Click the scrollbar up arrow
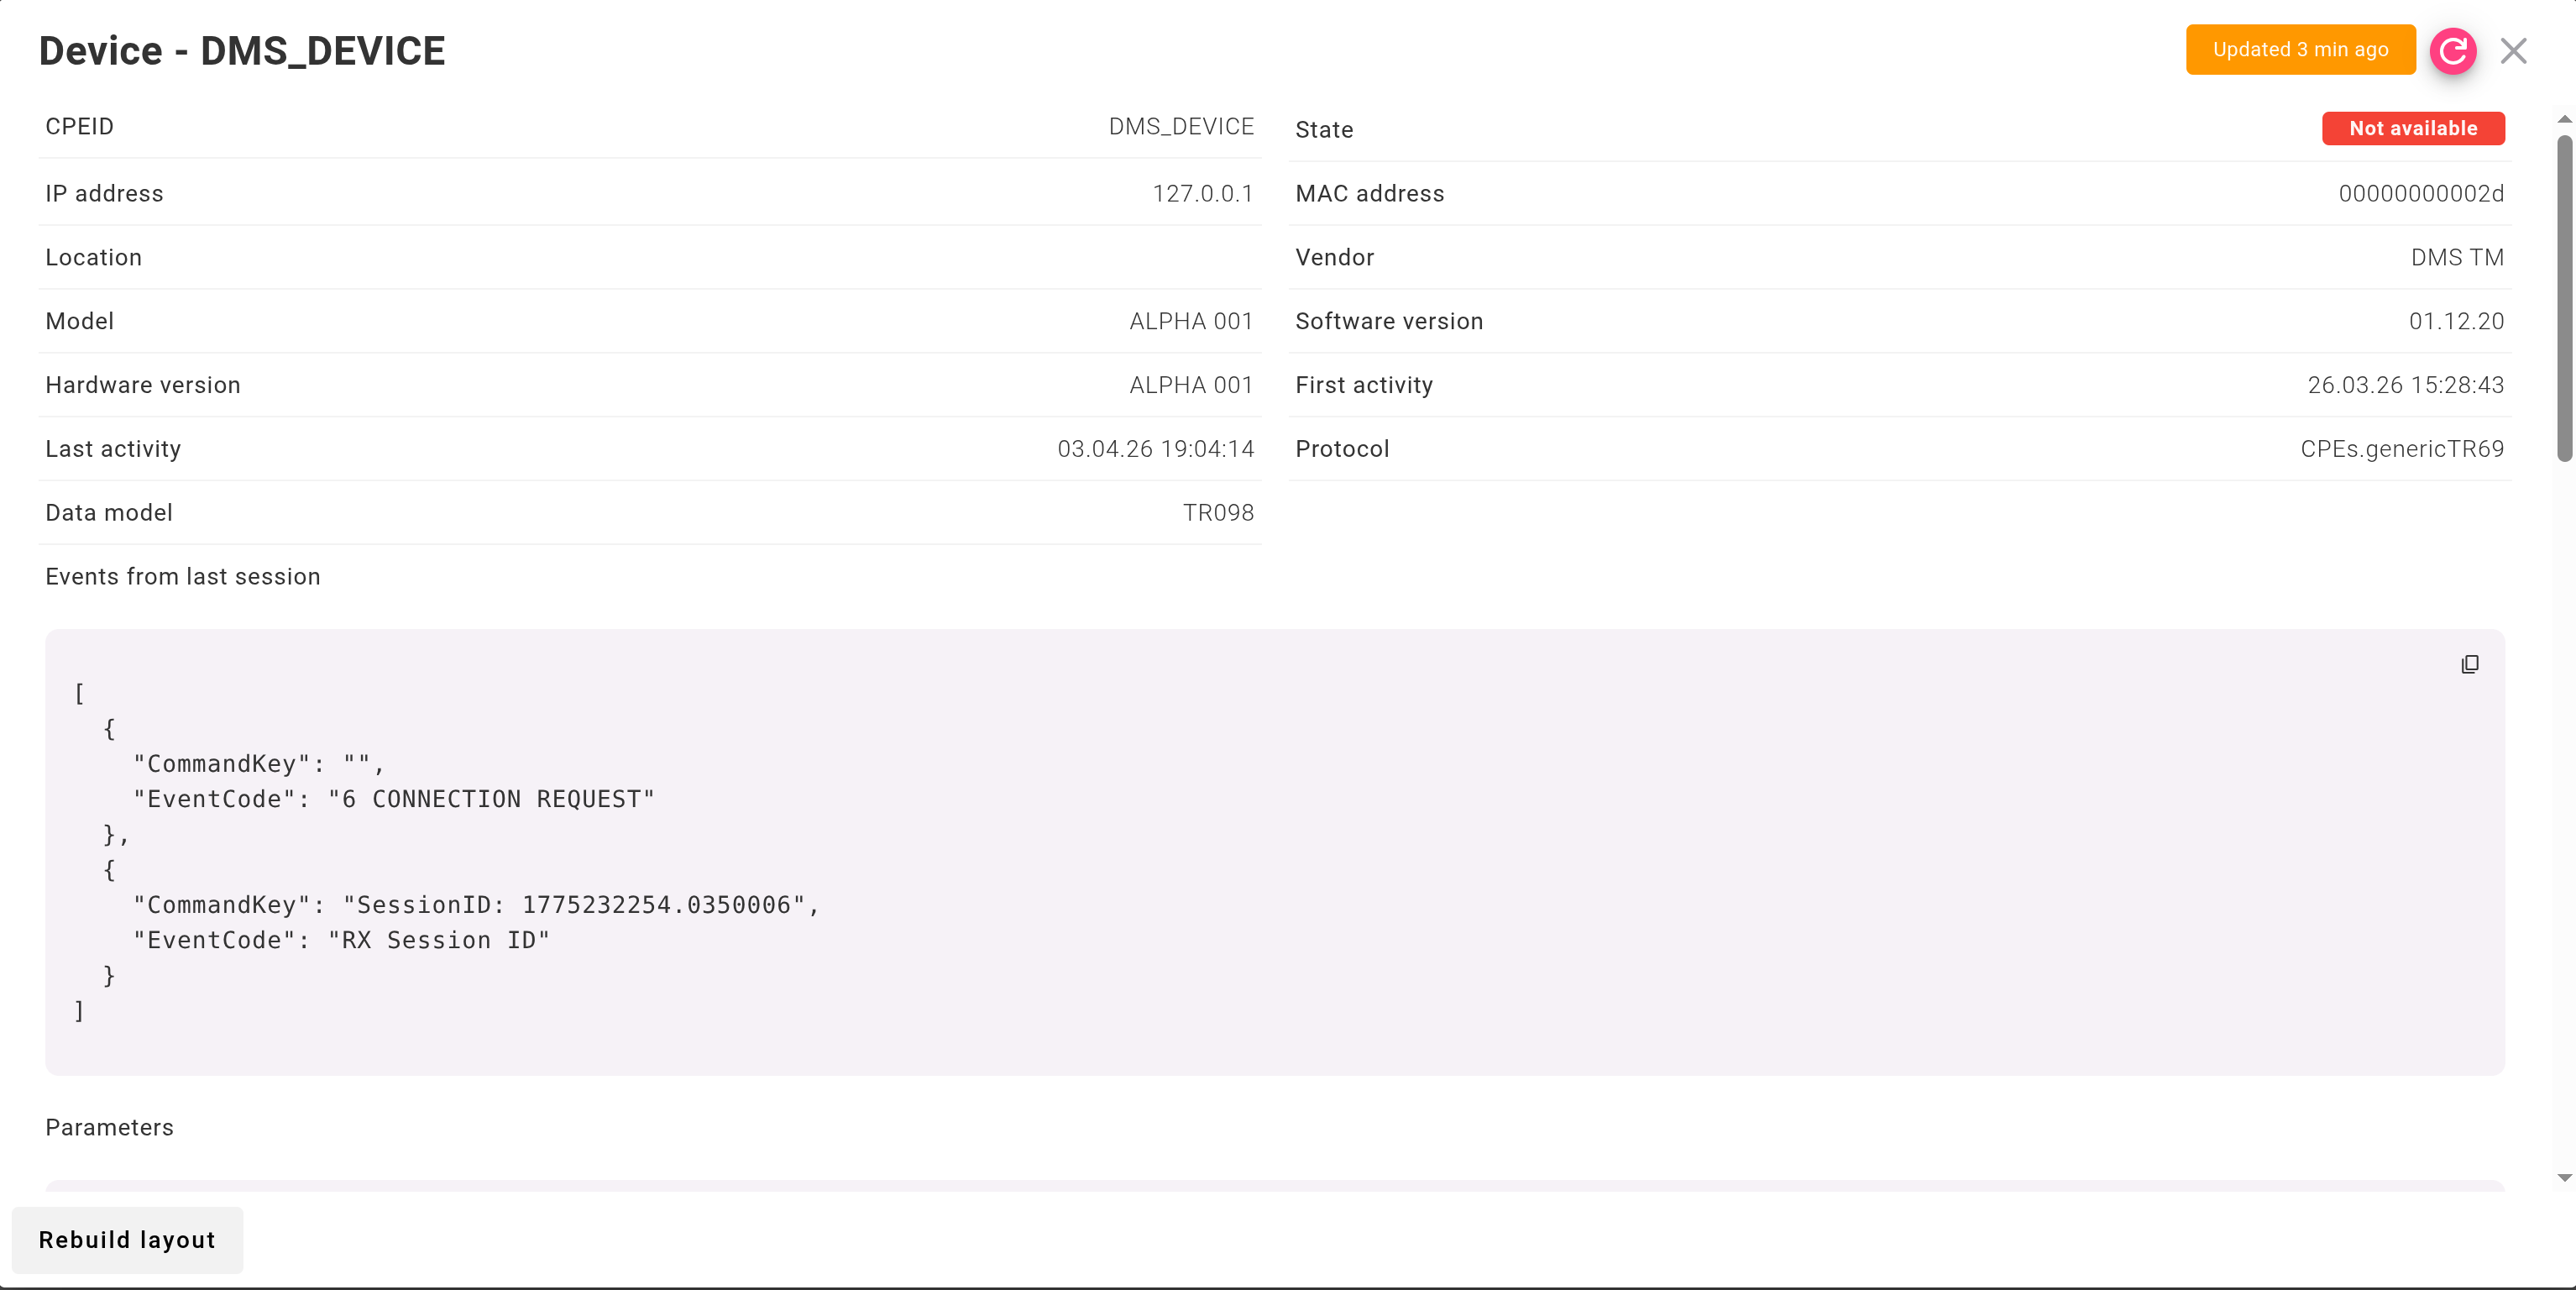 [2565, 119]
